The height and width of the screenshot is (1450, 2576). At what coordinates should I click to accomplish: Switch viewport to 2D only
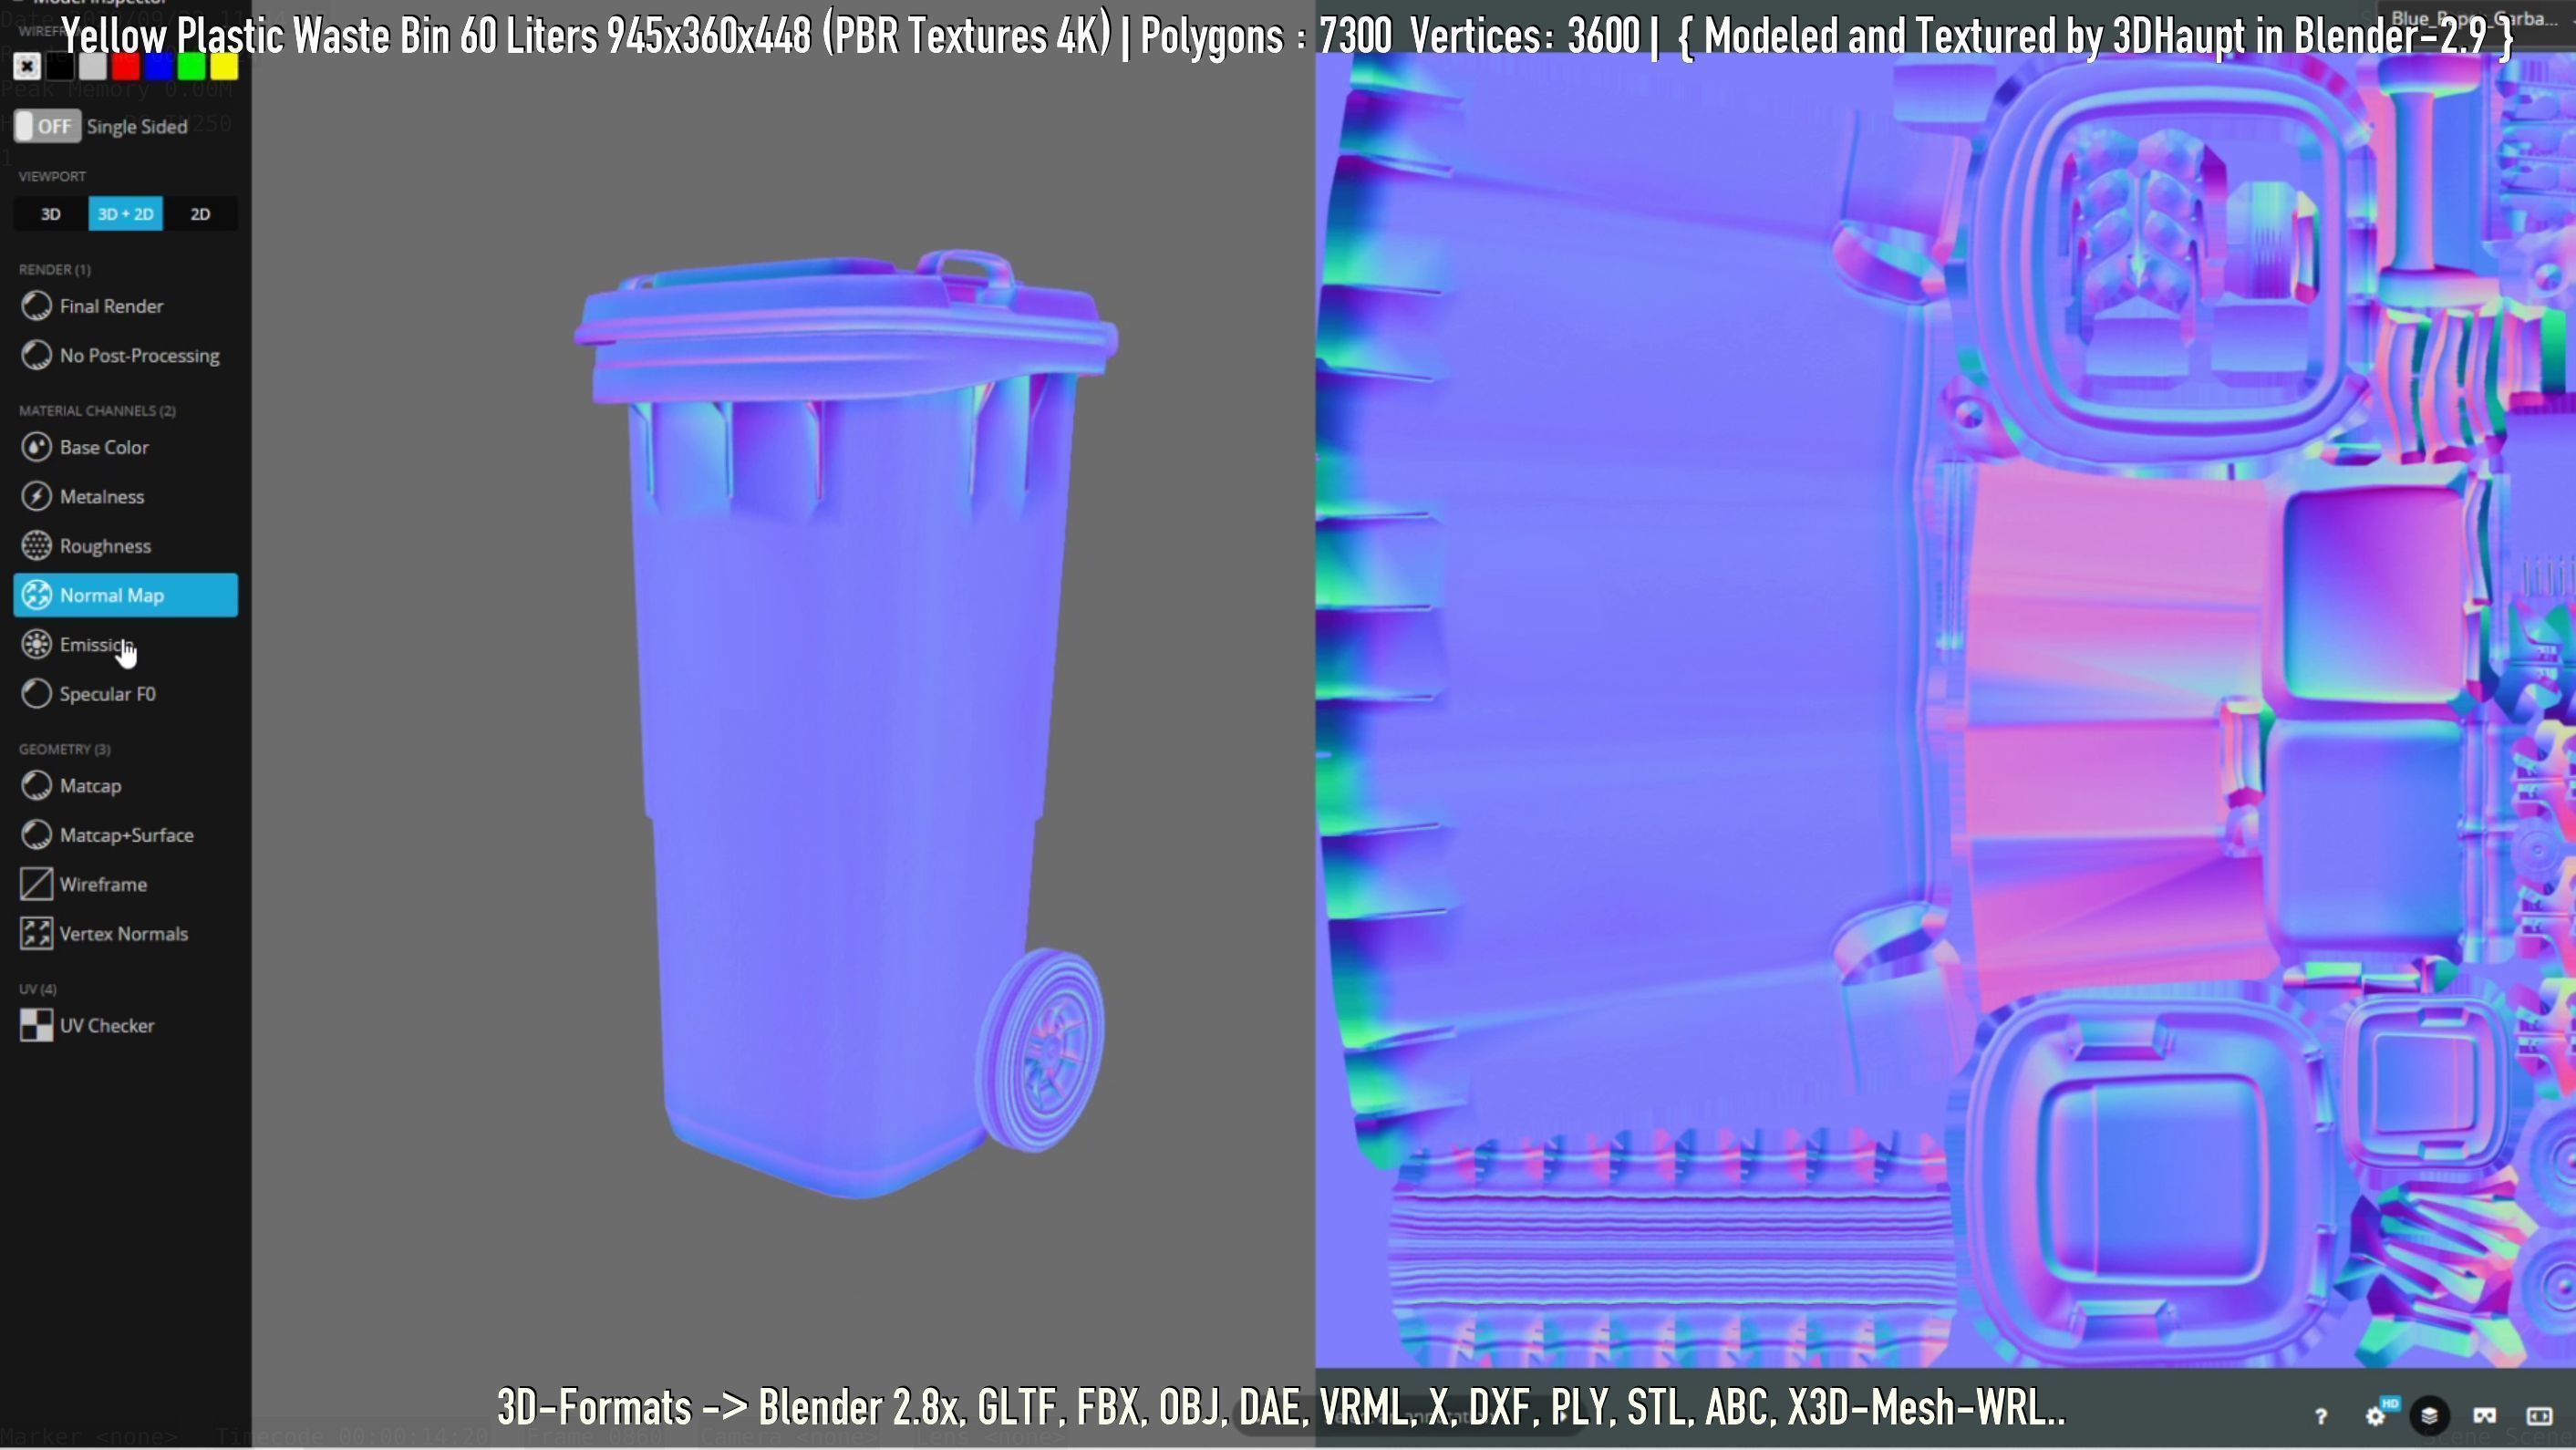201,214
